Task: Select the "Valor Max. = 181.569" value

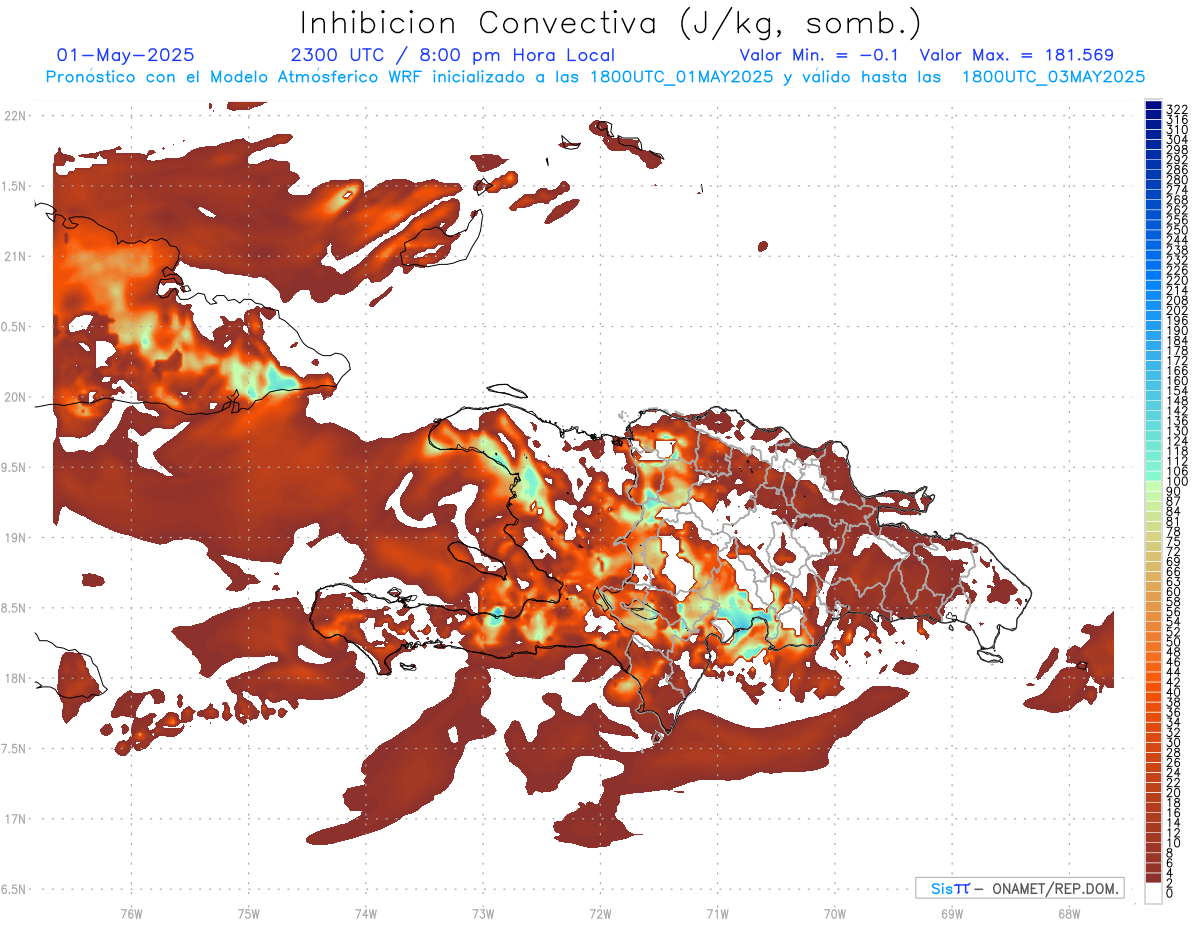Action: [1016, 55]
